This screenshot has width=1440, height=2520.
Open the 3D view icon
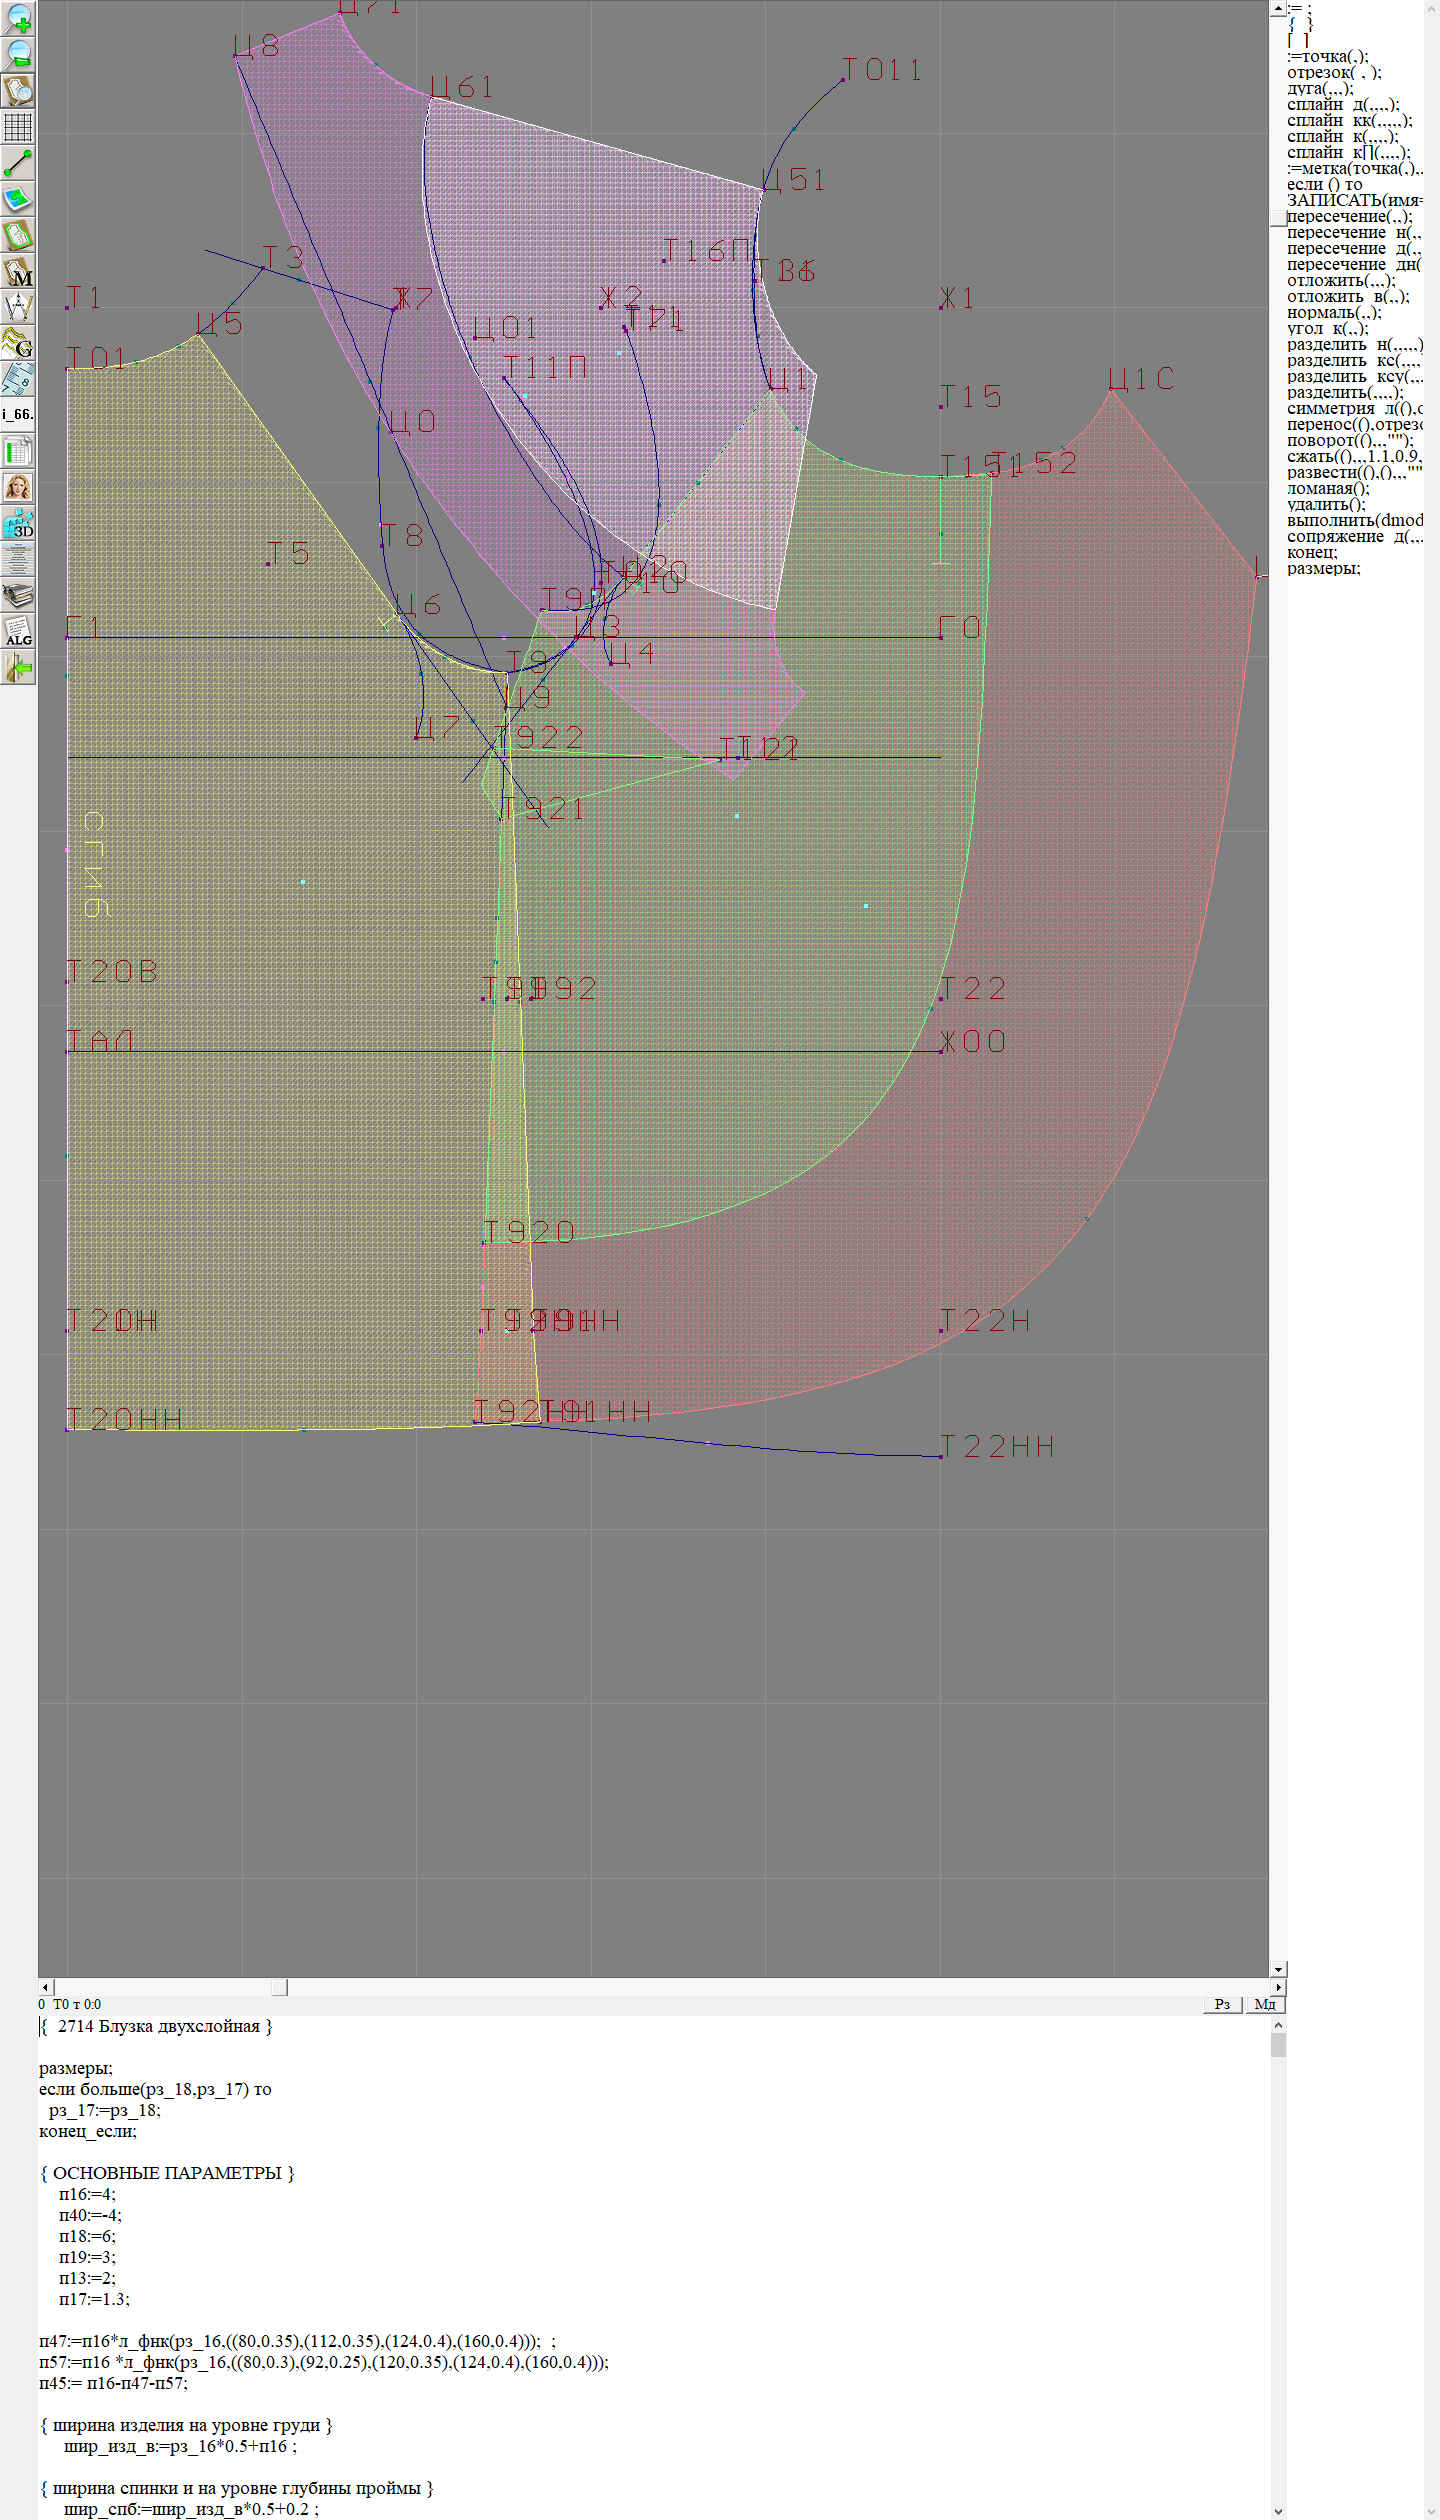pyautogui.click(x=18, y=524)
